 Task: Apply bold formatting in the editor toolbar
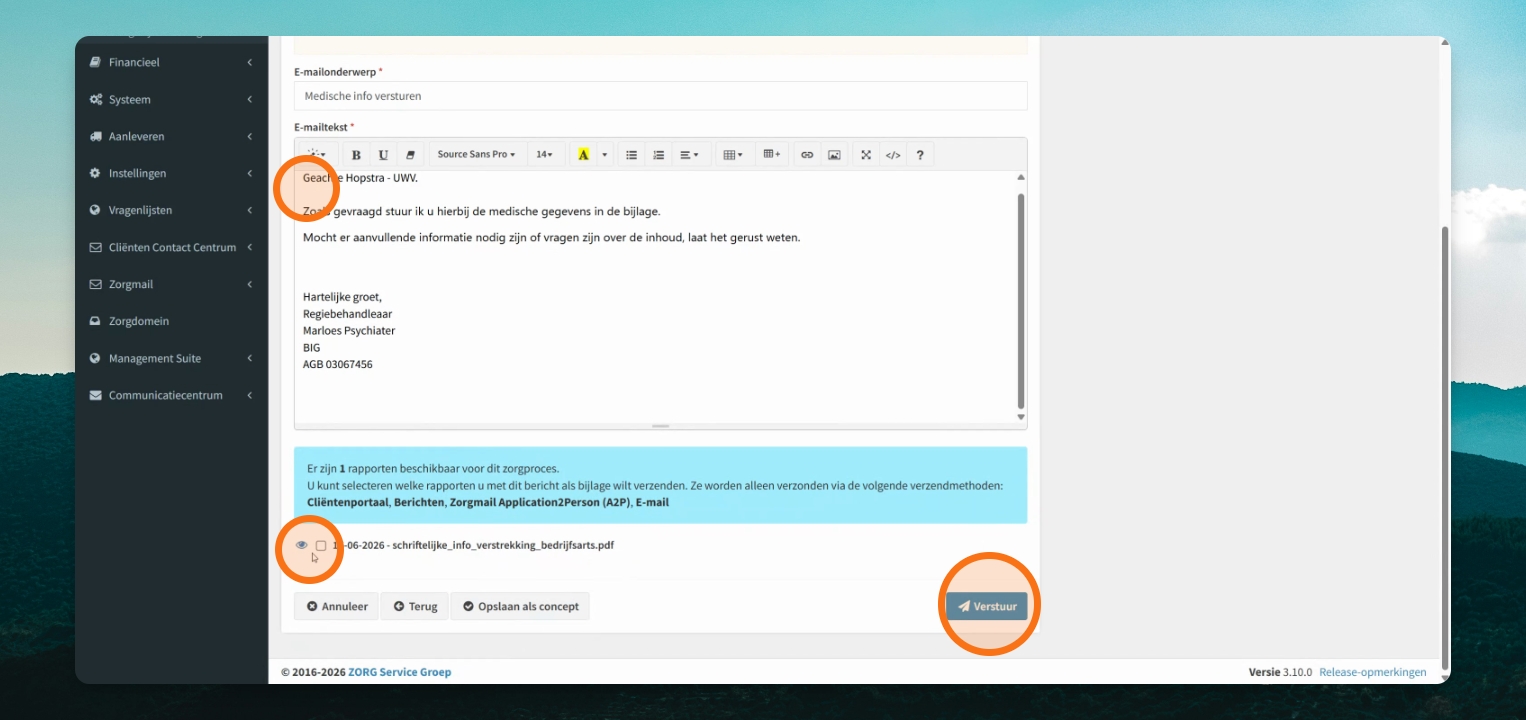click(x=356, y=155)
